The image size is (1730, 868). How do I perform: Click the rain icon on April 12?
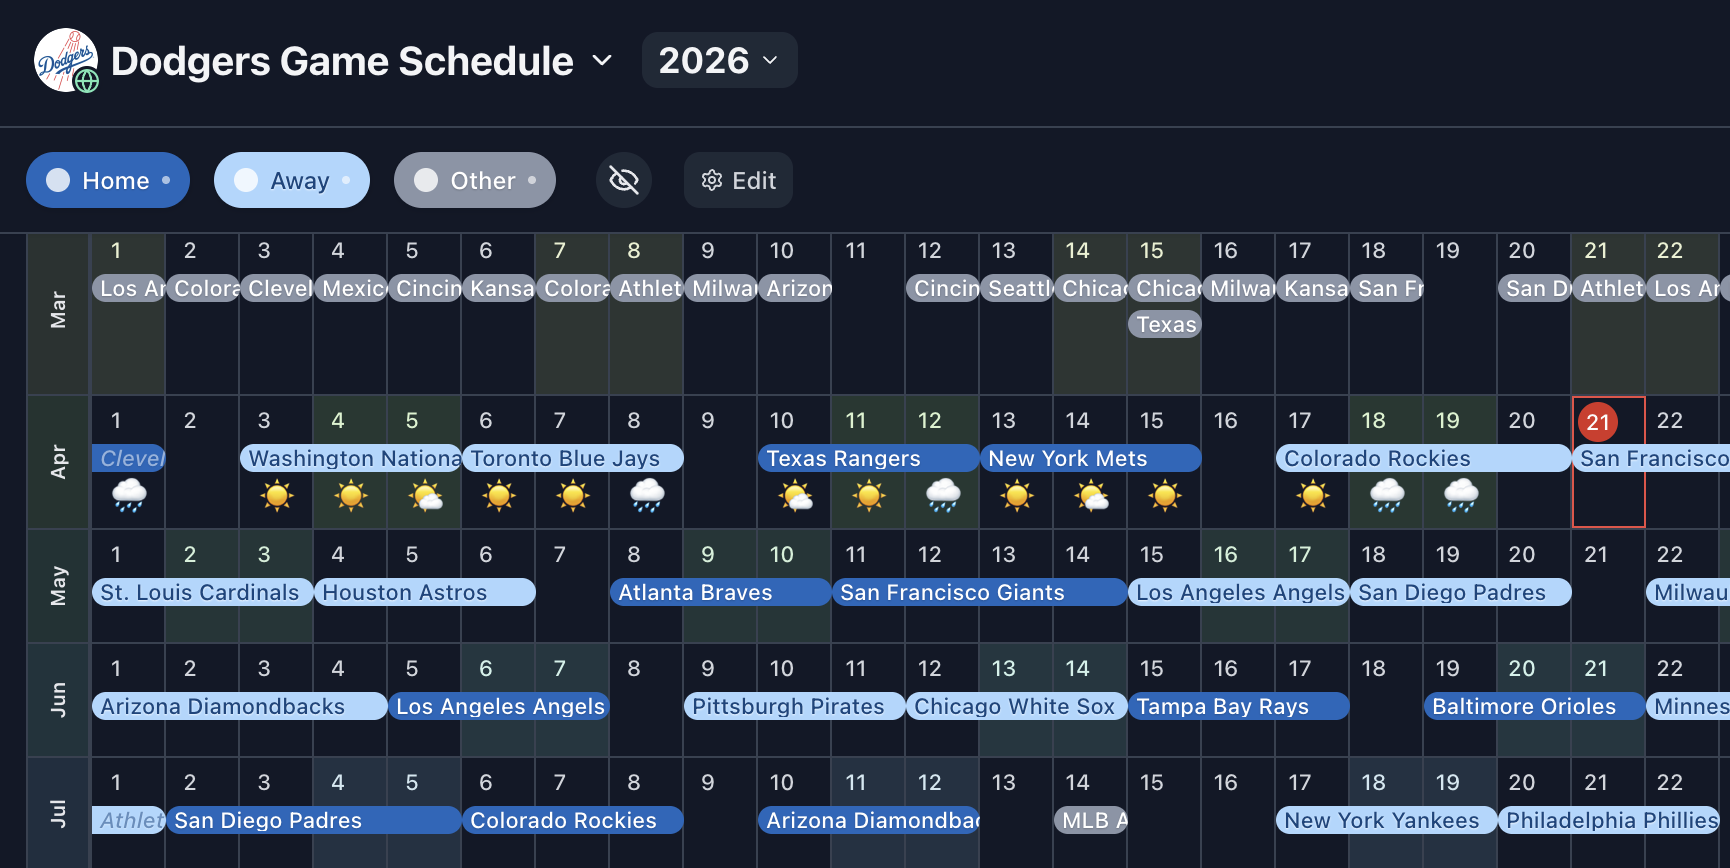click(x=943, y=495)
